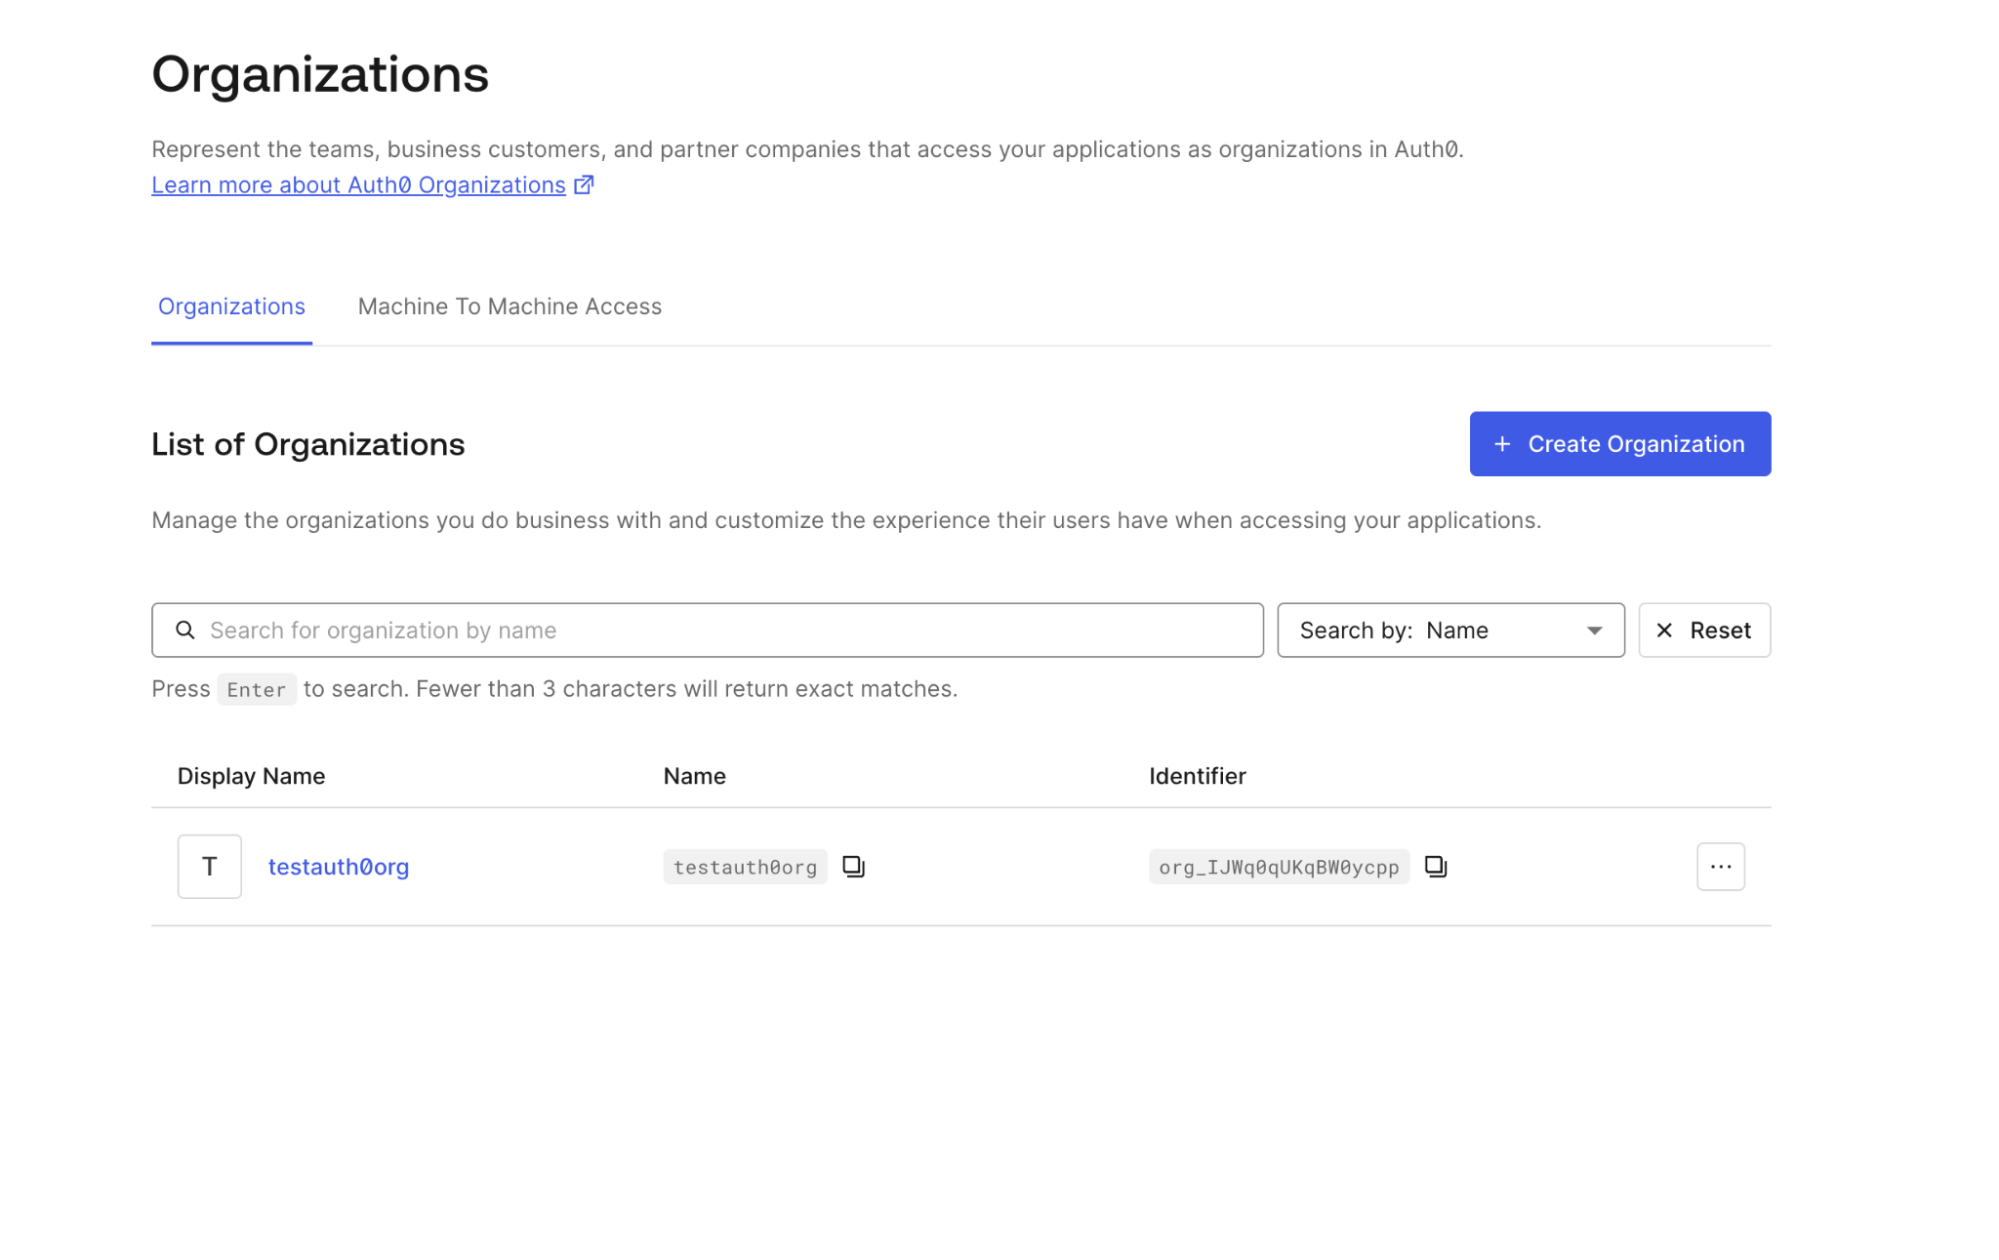The image size is (1999, 1260).
Task: Click the org_IJWq0qUKqBW0ycpp identifier chip
Action: (1278, 866)
